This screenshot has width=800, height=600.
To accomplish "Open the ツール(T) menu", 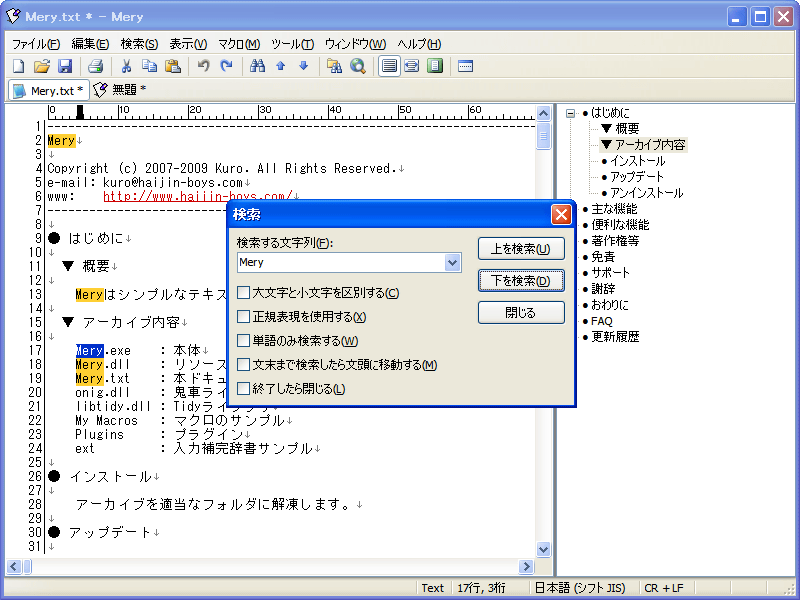I will coord(292,44).
